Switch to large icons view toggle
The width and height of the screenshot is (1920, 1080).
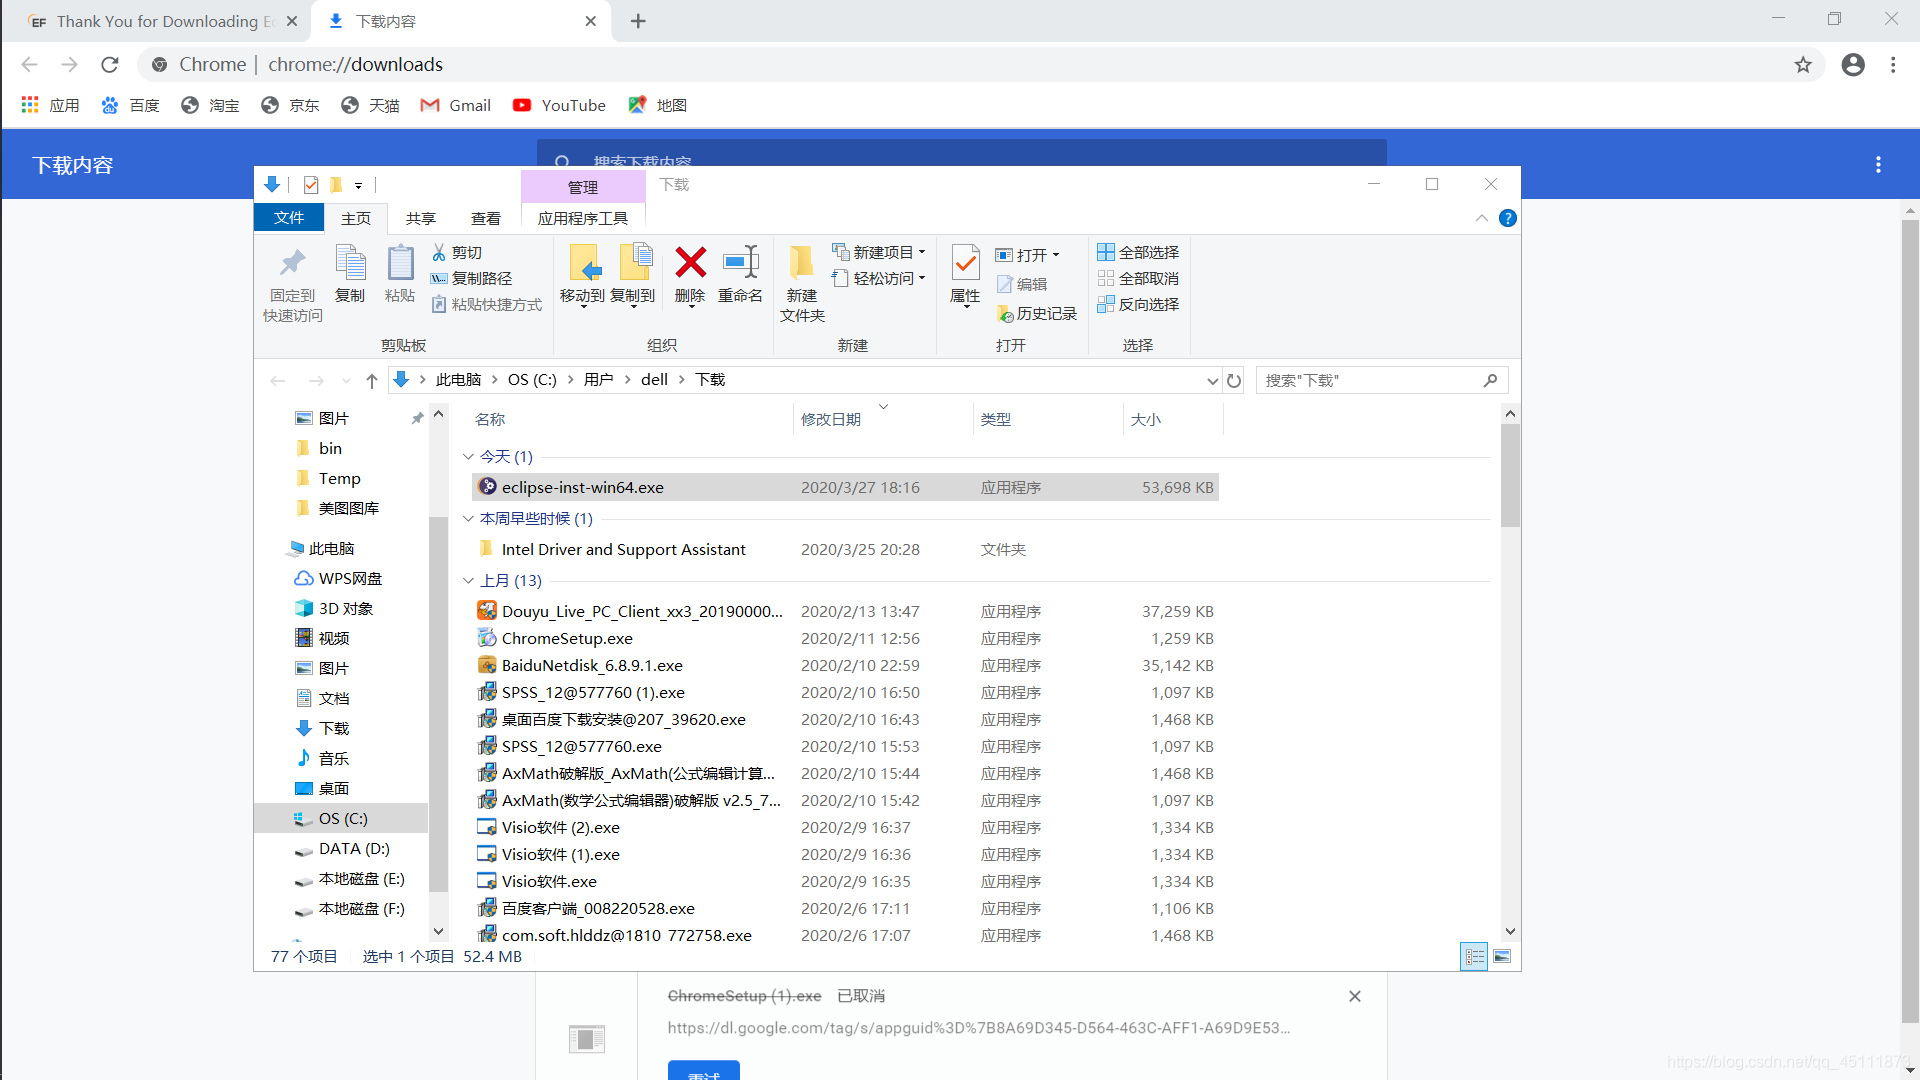point(1502,957)
